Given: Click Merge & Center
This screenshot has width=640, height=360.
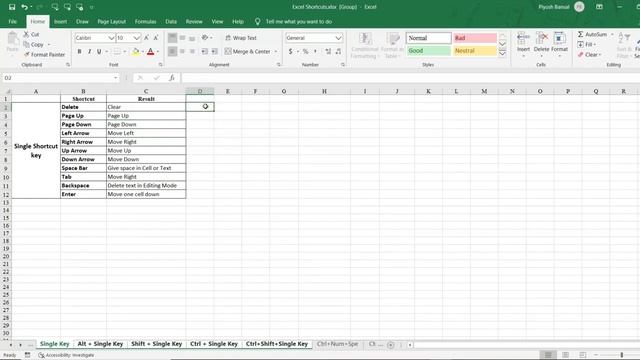Looking at the screenshot, I should pos(247,51).
